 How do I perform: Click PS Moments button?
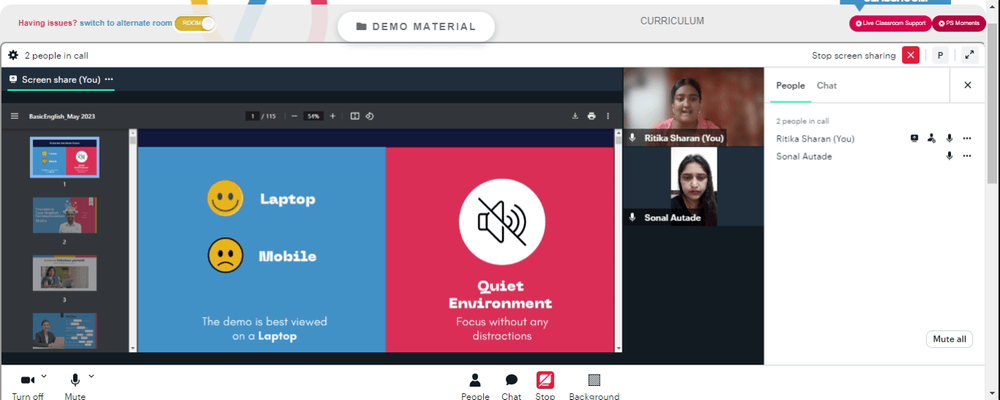click(959, 24)
